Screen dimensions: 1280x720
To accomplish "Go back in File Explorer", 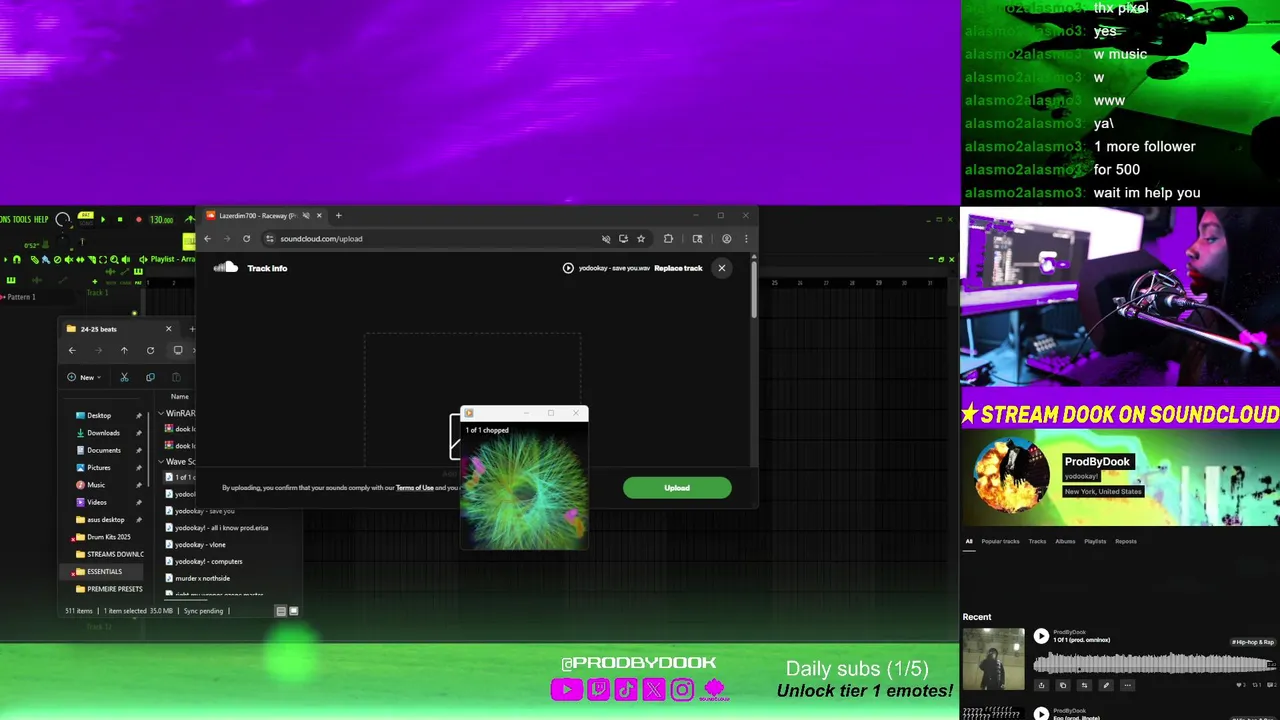I will (72, 350).
